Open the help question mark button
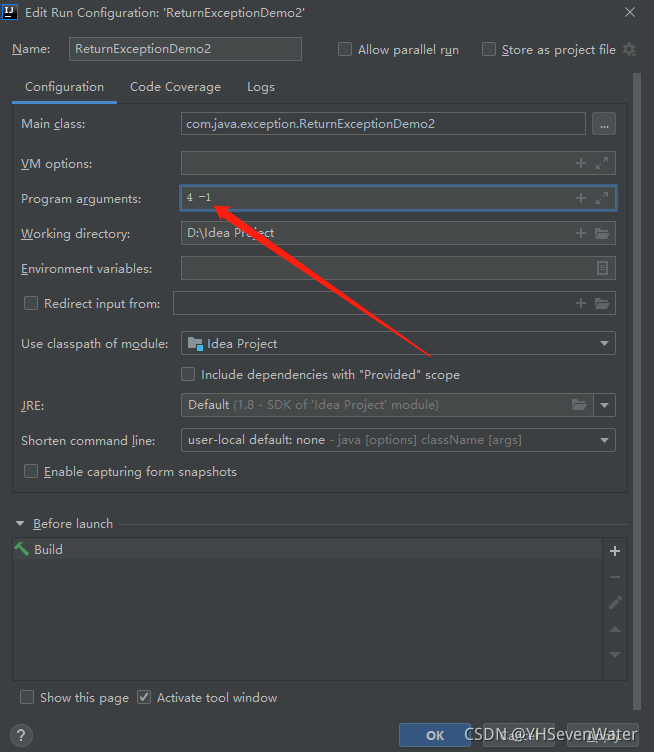654x752 pixels. click(21, 735)
